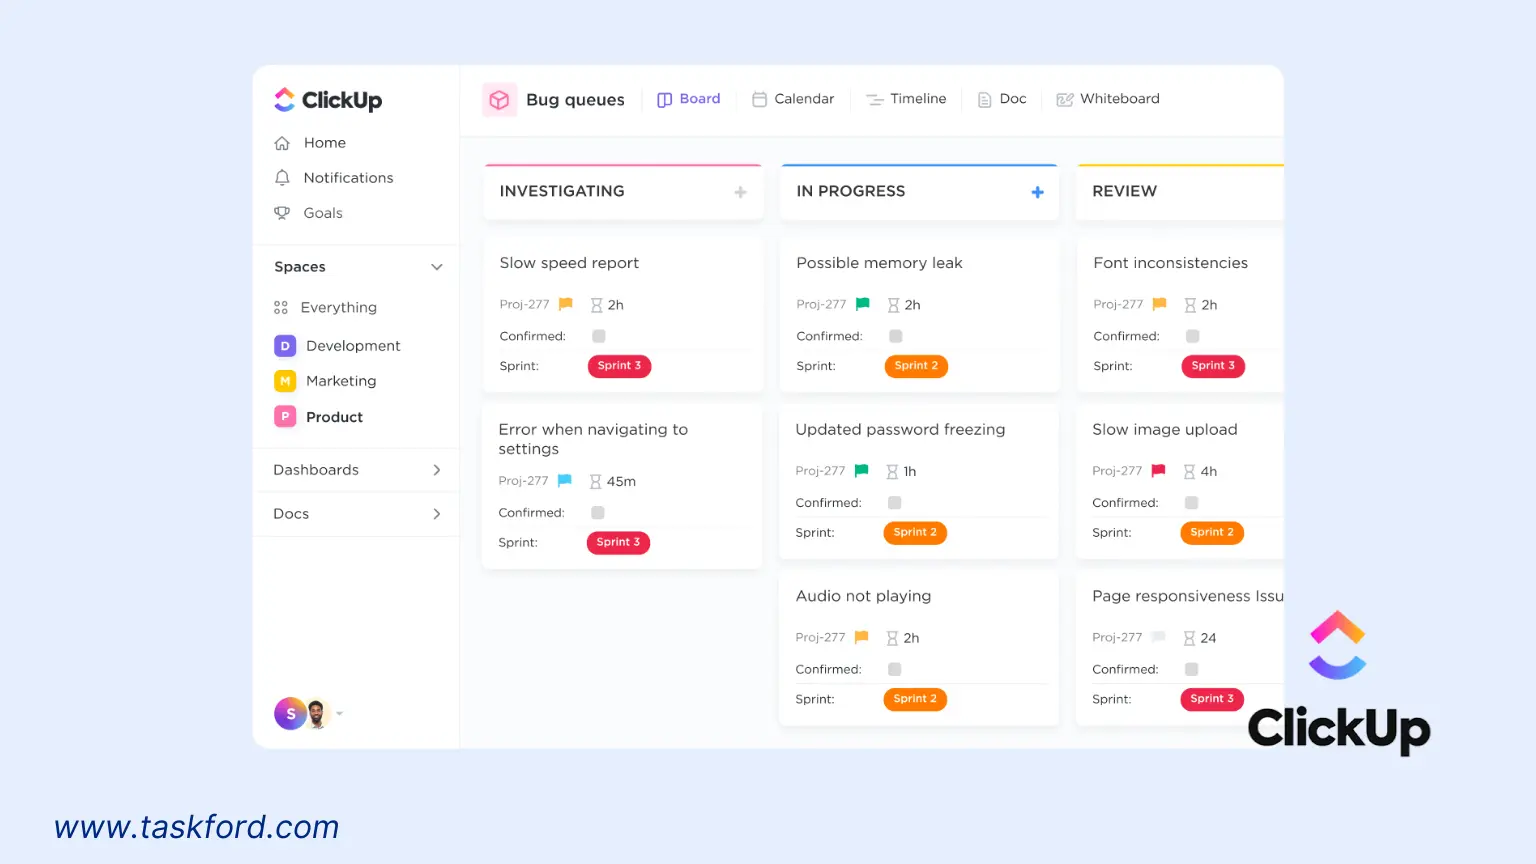Click the Bug queues box icon
Screen dimensions: 1536x864
pos(499,99)
